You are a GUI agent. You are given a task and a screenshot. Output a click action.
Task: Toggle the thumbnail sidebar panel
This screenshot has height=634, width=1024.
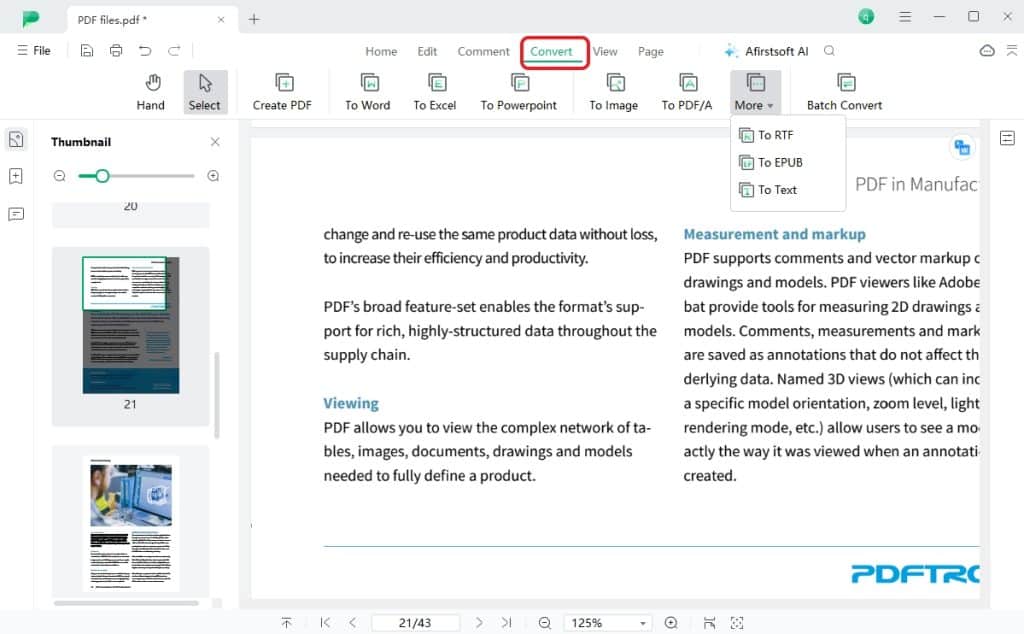tap(15, 139)
